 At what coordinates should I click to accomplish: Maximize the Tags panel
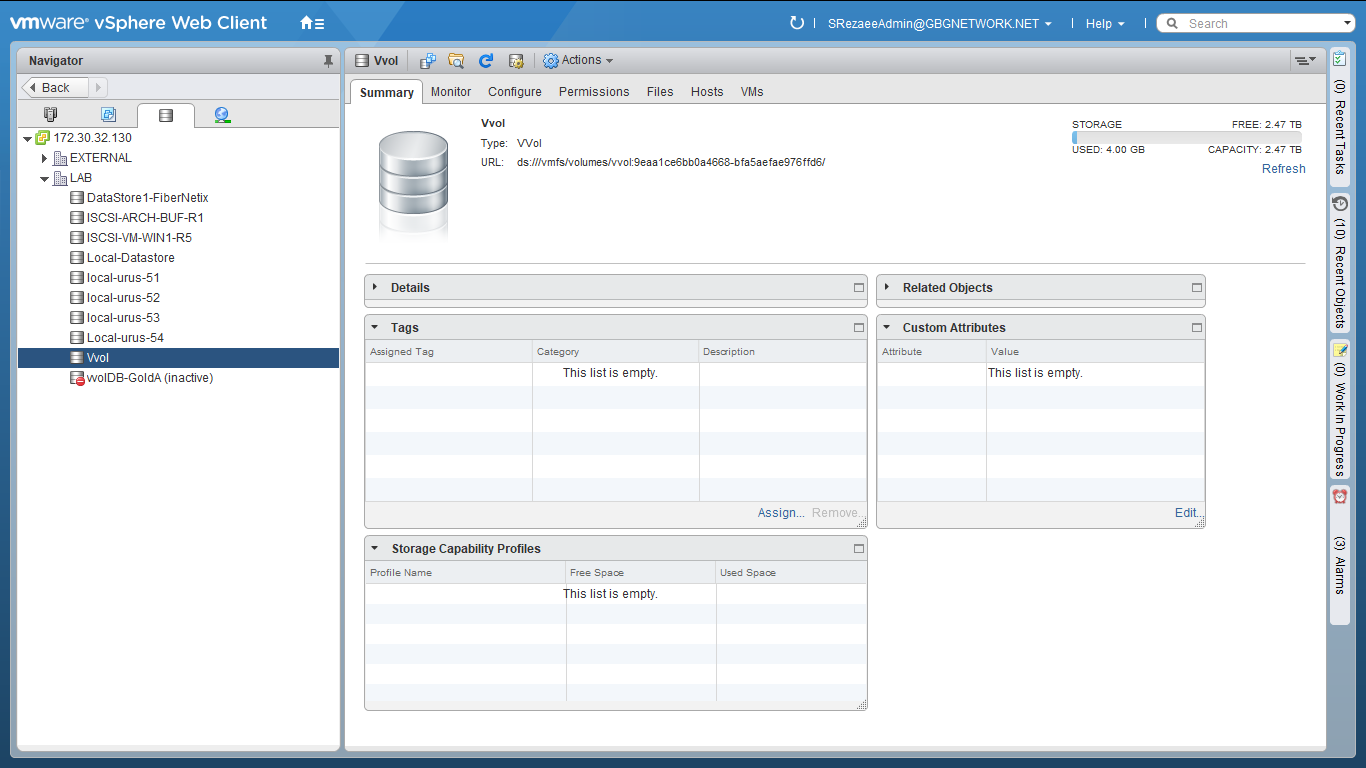click(x=858, y=327)
